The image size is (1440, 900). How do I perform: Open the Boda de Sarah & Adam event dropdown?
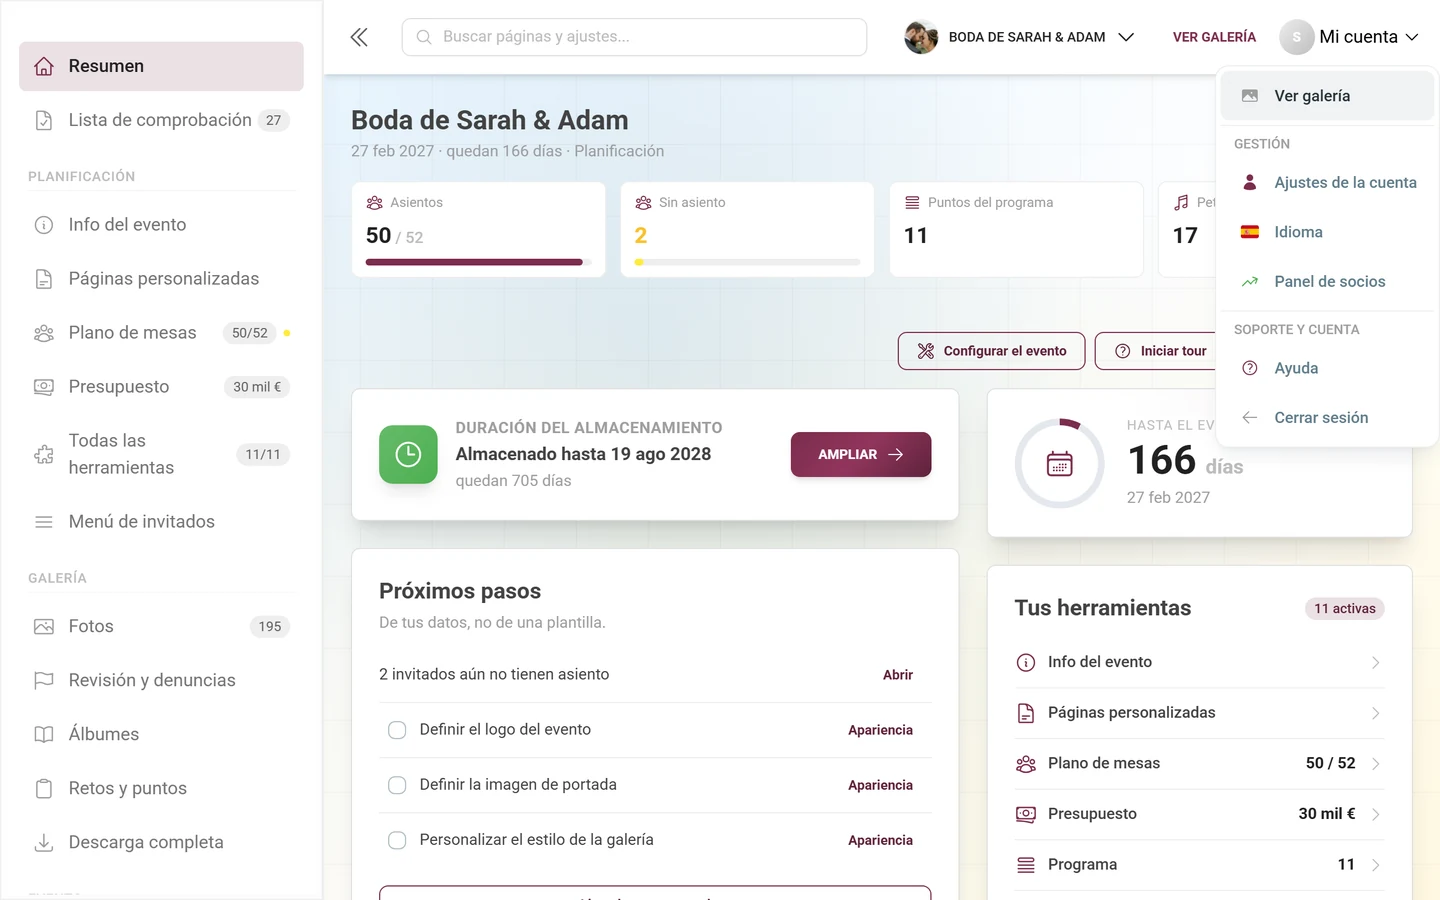(1019, 37)
